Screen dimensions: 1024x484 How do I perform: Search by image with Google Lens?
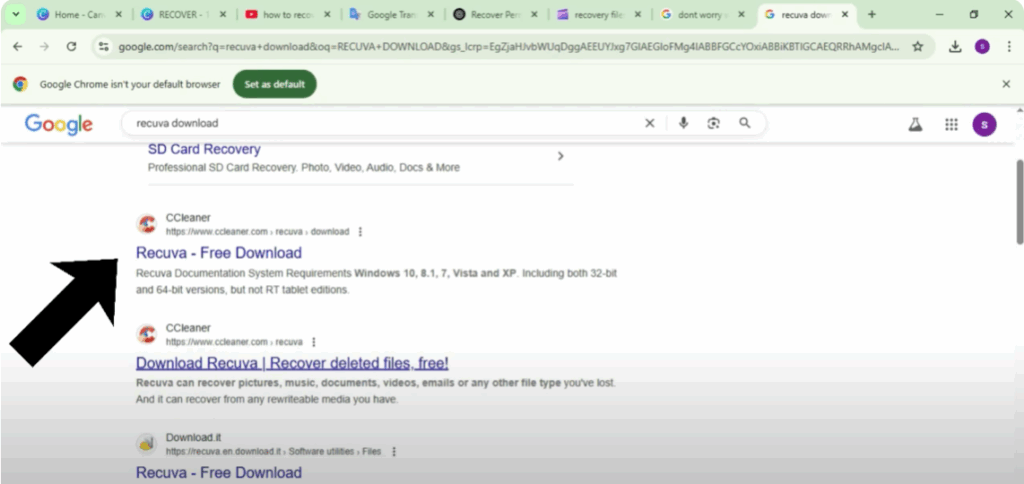[x=714, y=123]
